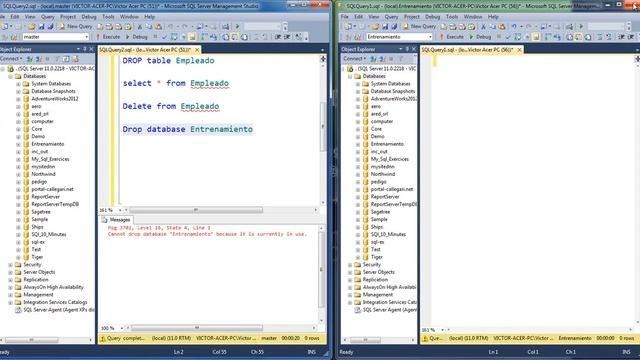Open the Query menu in left window
Image resolution: width=640 pixels, height=360 pixels.
[48, 17]
